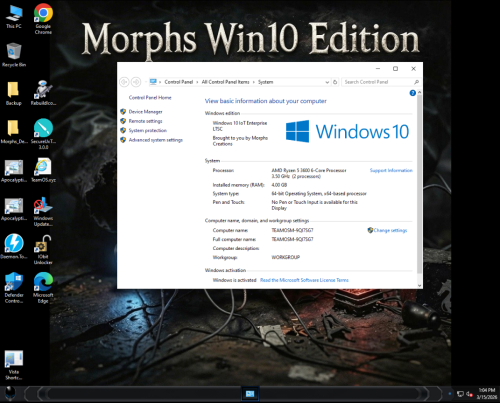The image size is (500, 403).
Task: Open Support Information link
Action: (x=391, y=170)
